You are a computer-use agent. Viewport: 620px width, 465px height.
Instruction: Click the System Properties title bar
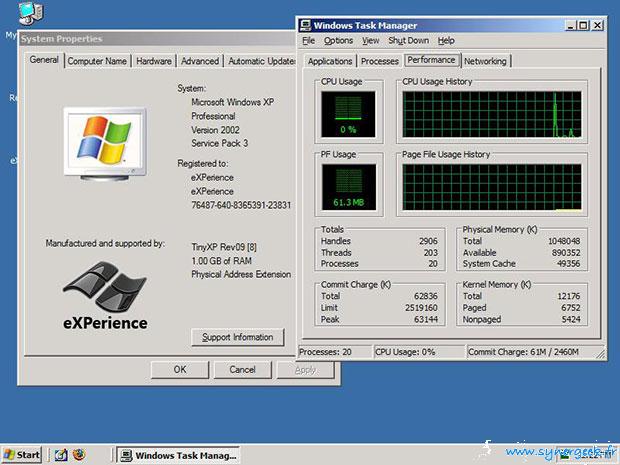pyautogui.click(x=157, y=39)
